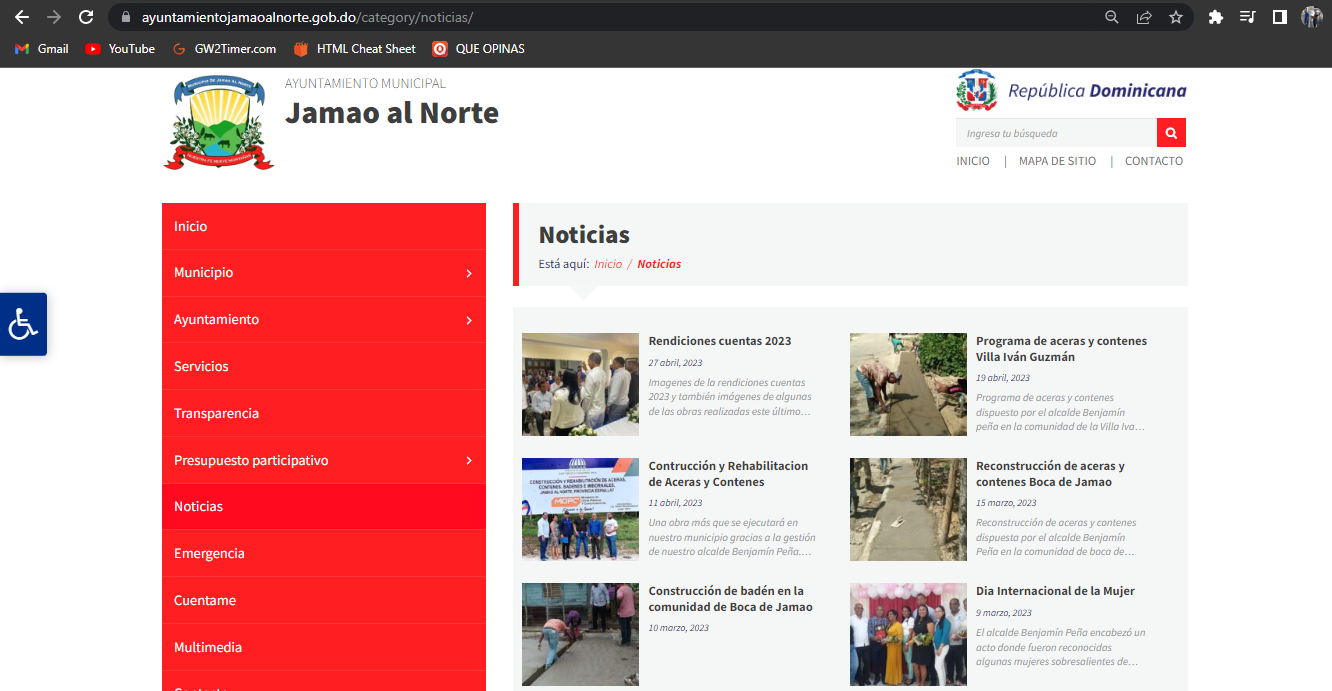1332x691 pixels.
Task: Click the AYUNTAMIENTO MUNICIPAL header text
Action: point(365,83)
